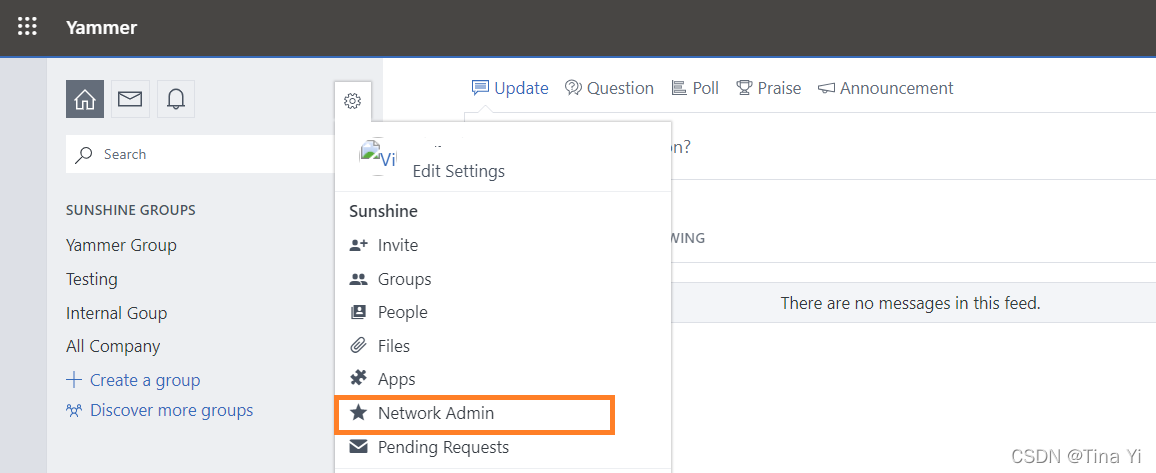Image resolution: width=1156 pixels, height=473 pixels.
Task: Choose Groups from the settings menu
Action: pos(405,279)
